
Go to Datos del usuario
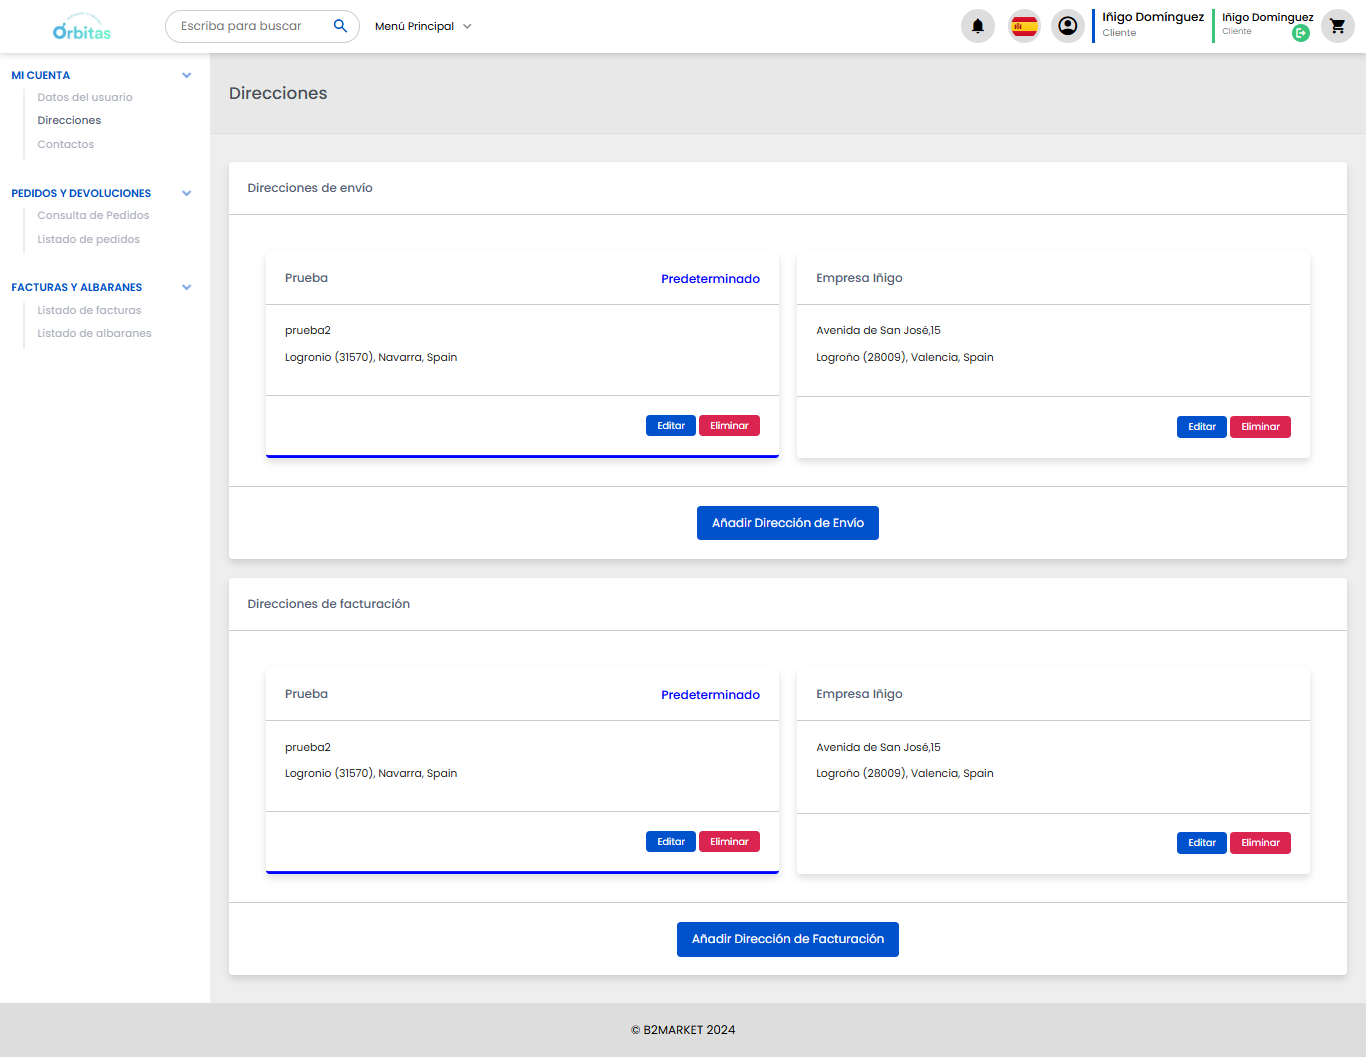[x=85, y=97]
